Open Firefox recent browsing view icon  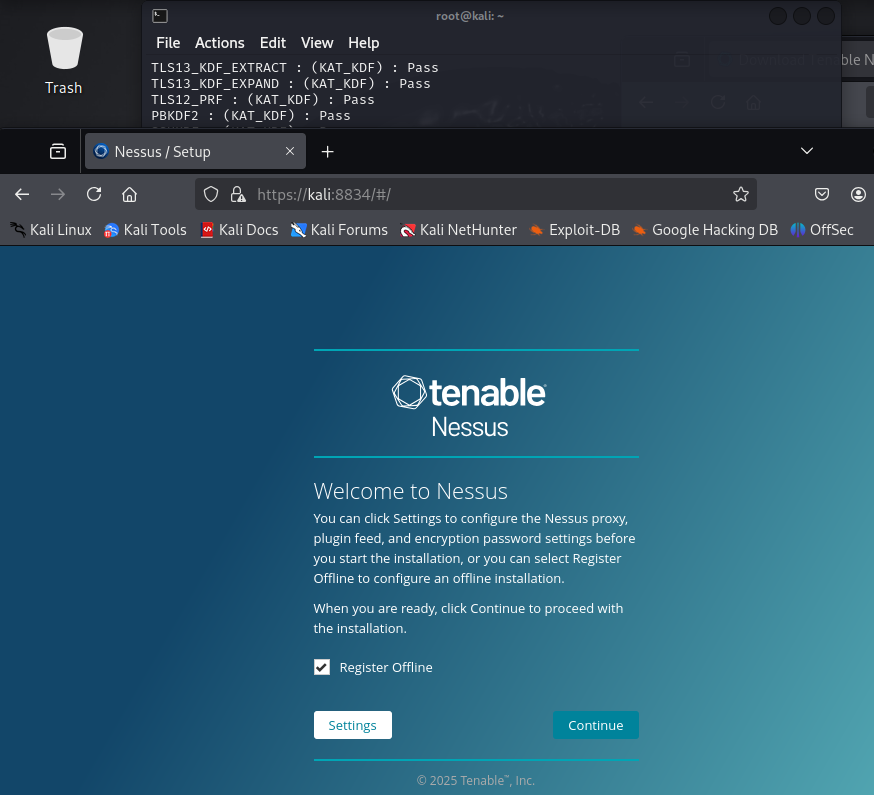click(58, 151)
